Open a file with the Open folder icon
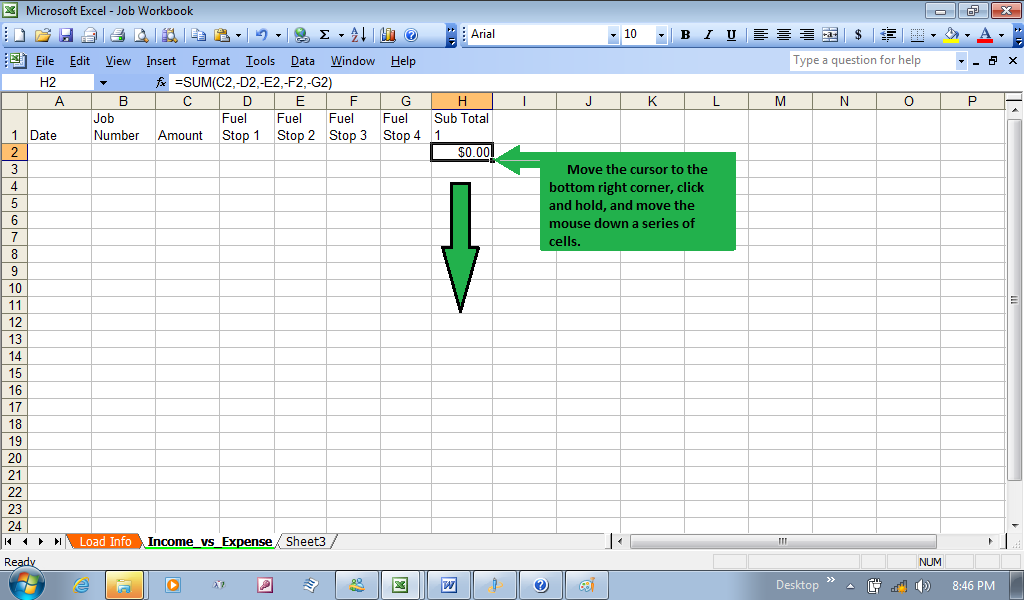 coord(42,35)
